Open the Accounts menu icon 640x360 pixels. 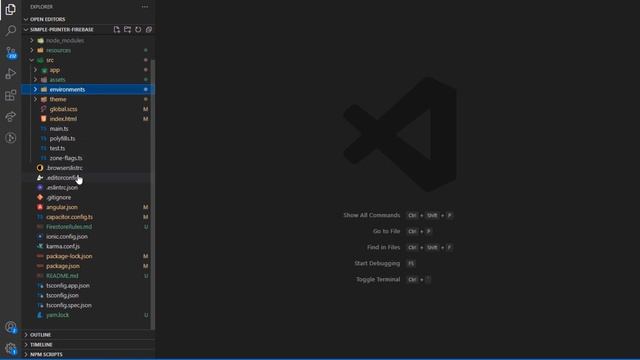coord(11,327)
